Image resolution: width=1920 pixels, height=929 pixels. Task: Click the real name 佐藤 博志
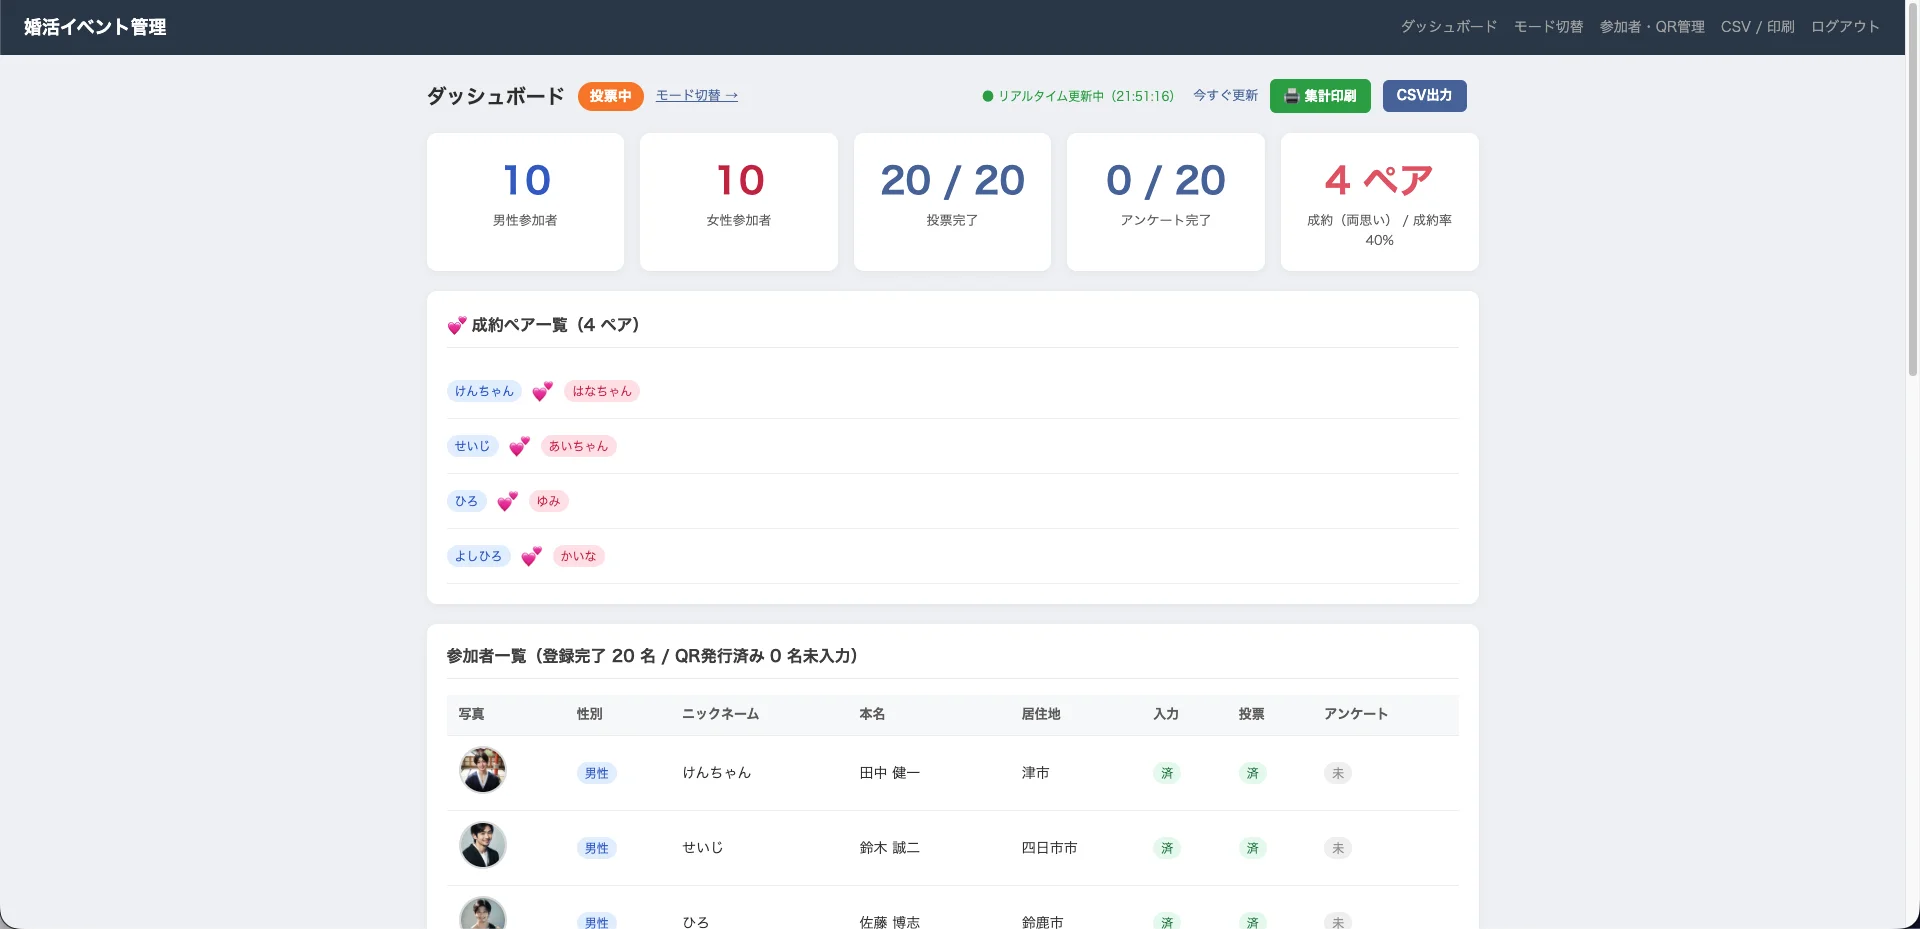click(x=889, y=921)
